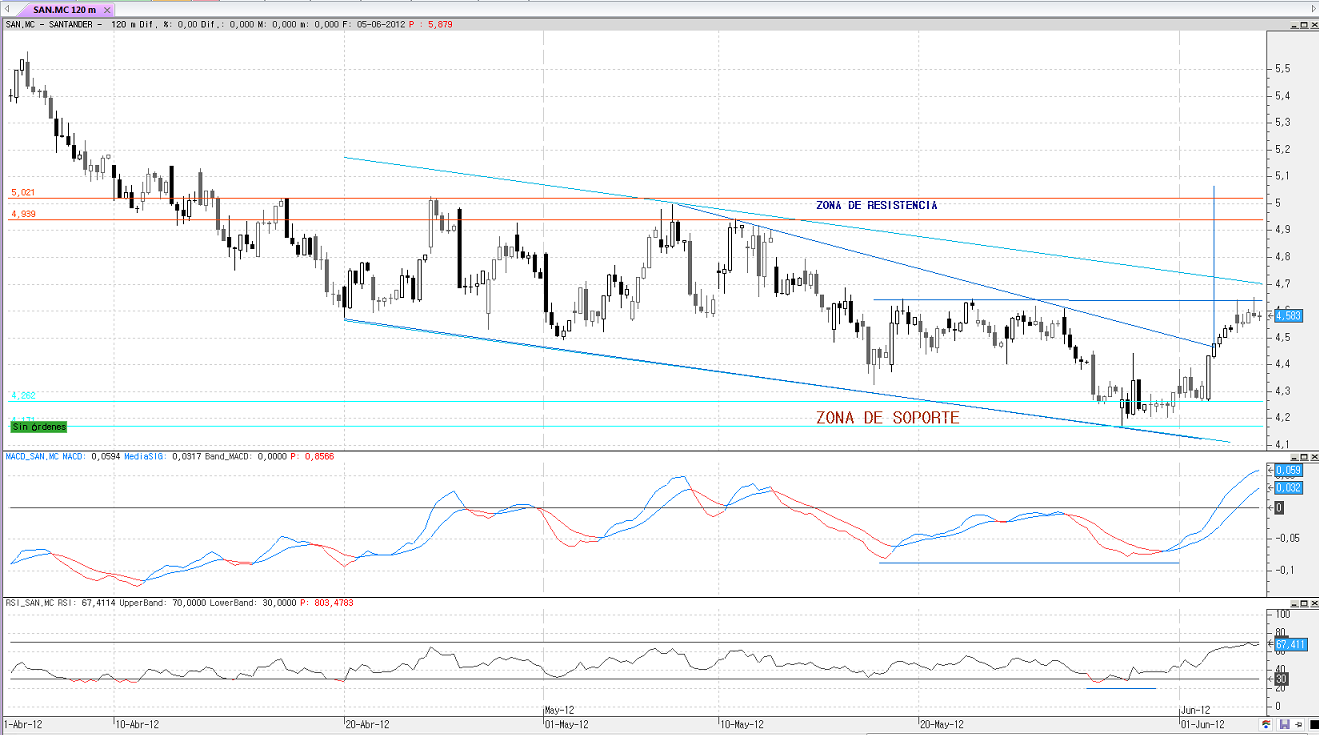Click the 4,939 resistance level label
The height and width of the screenshot is (735, 1319).
pyautogui.click(x=23, y=214)
